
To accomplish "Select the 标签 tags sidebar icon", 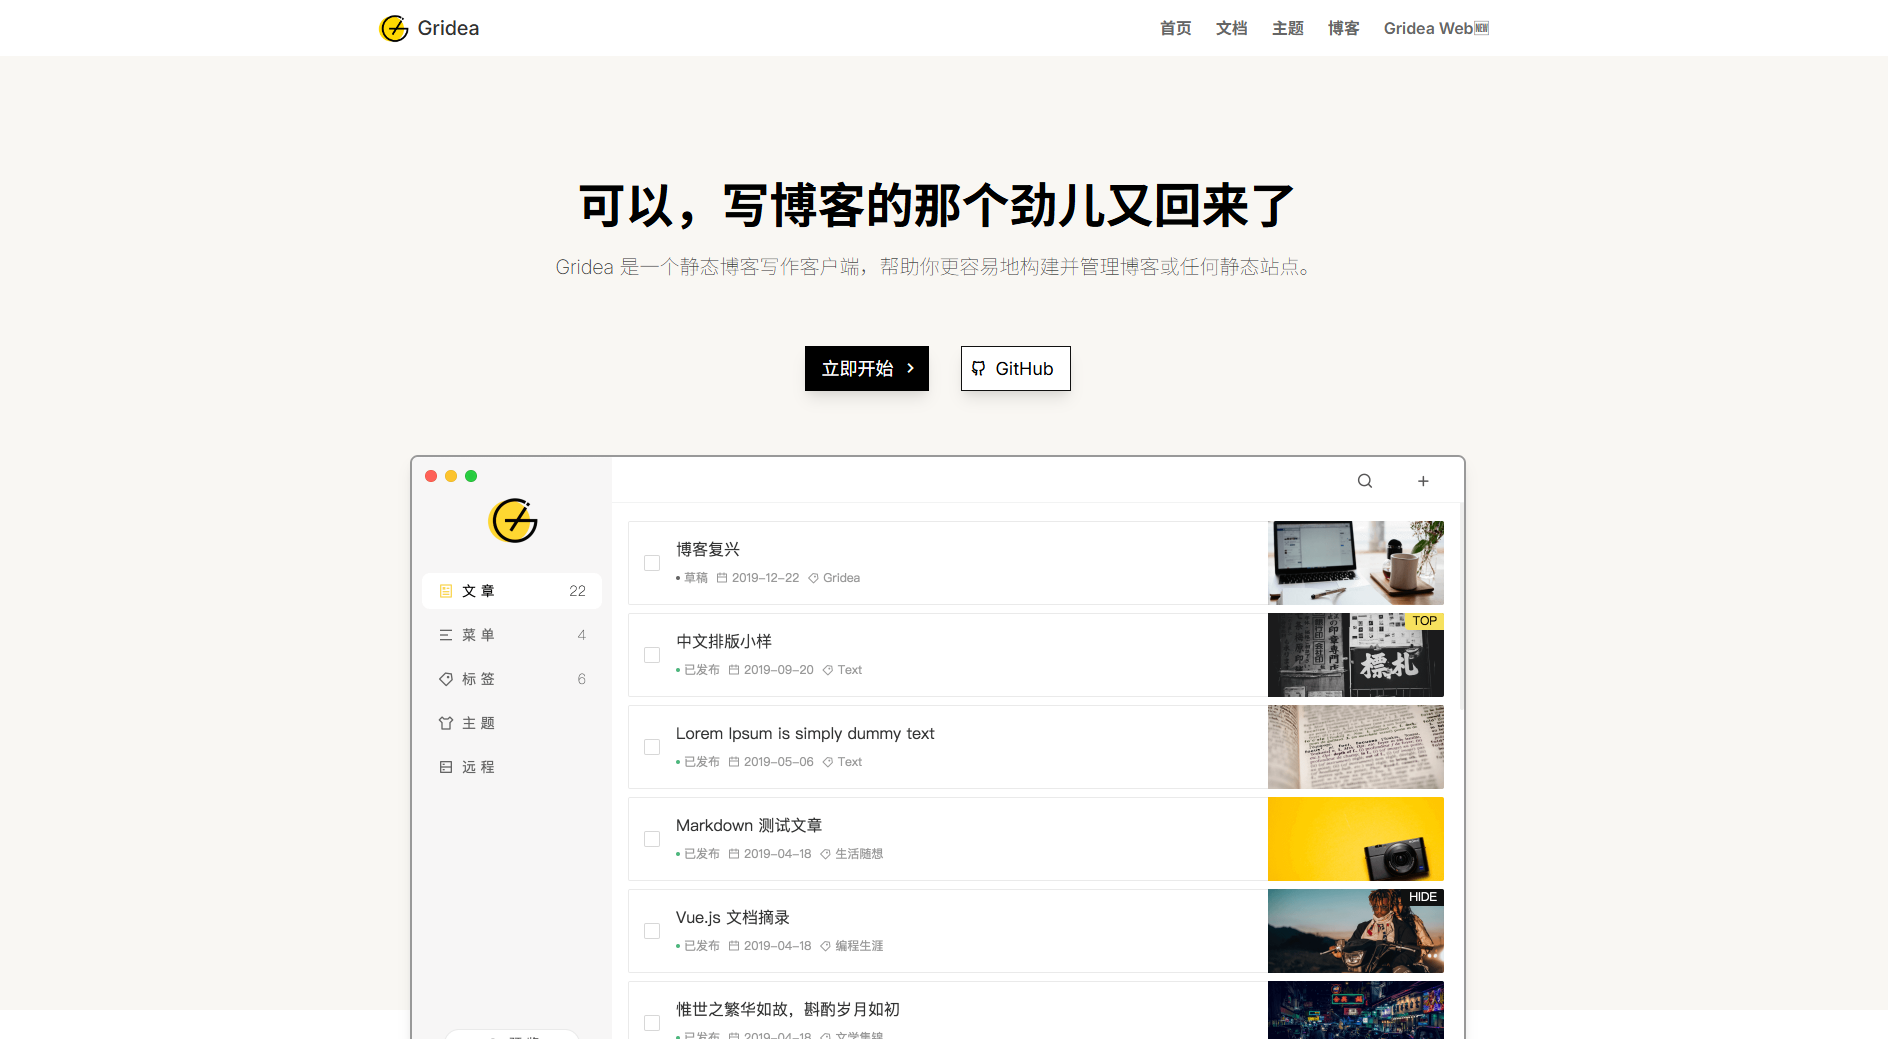I will point(446,679).
